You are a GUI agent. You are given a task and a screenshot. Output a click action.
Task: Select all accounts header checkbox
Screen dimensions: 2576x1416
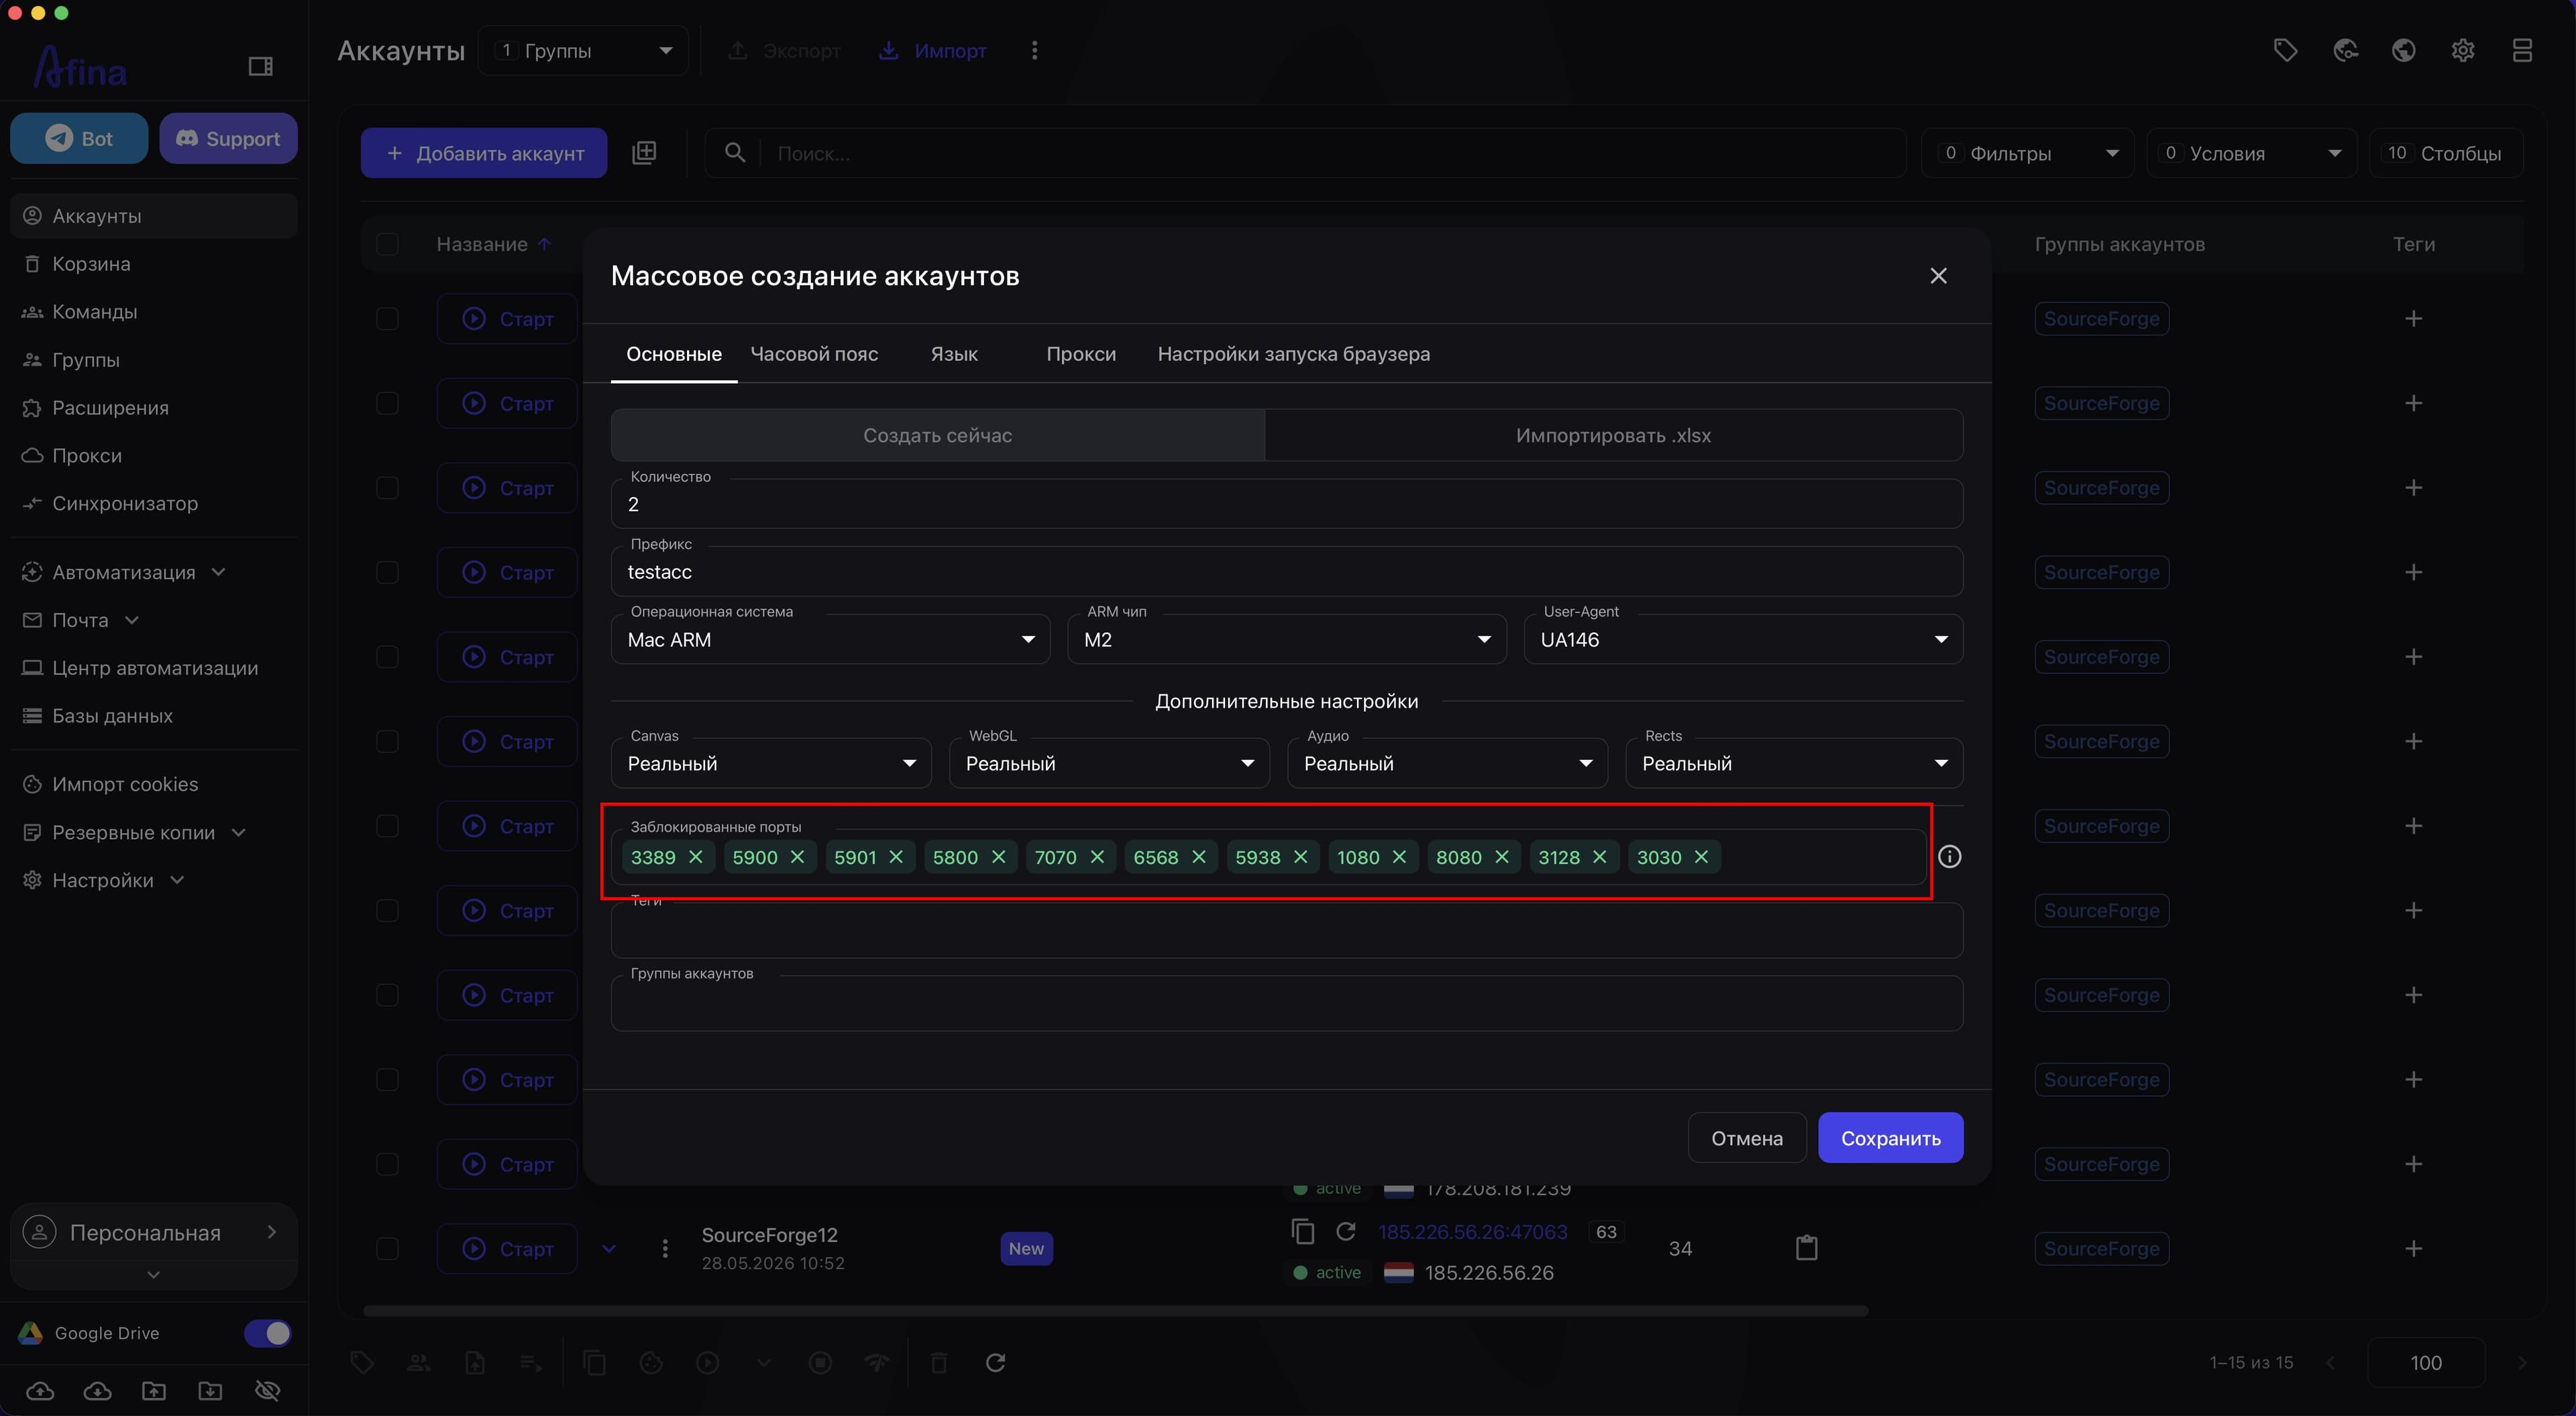(x=387, y=244)
